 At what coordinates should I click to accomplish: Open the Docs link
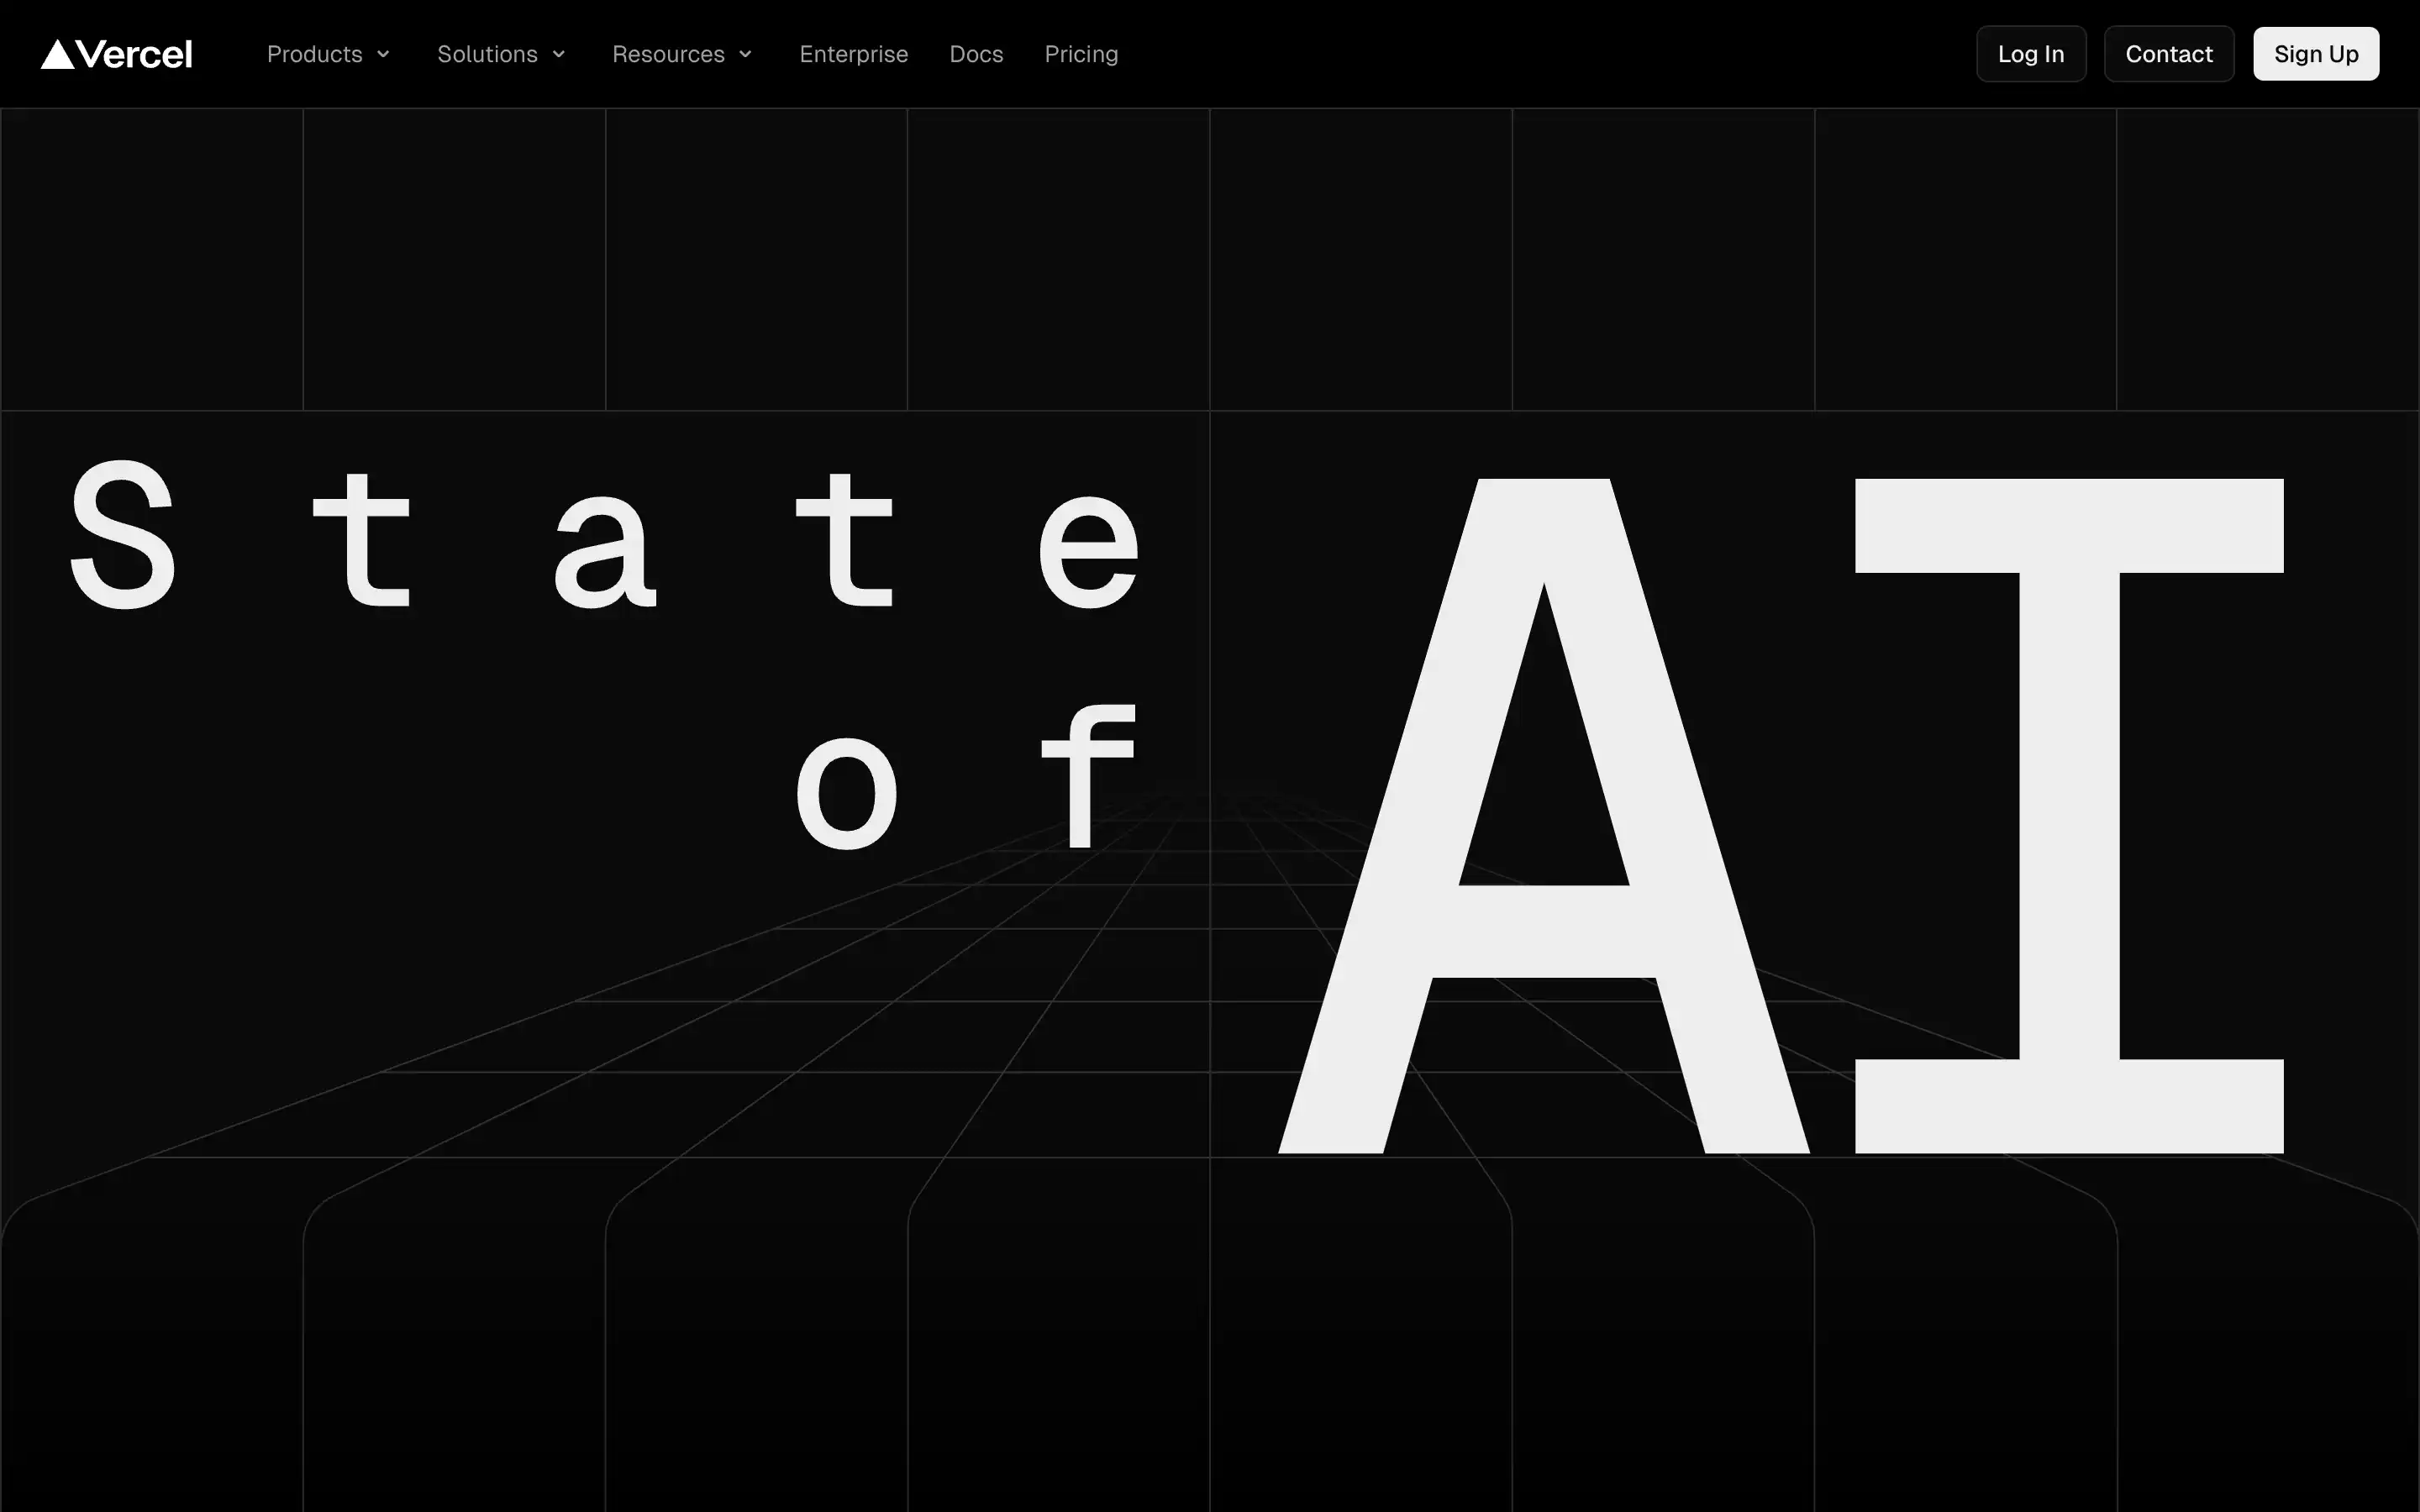(976, 54)
